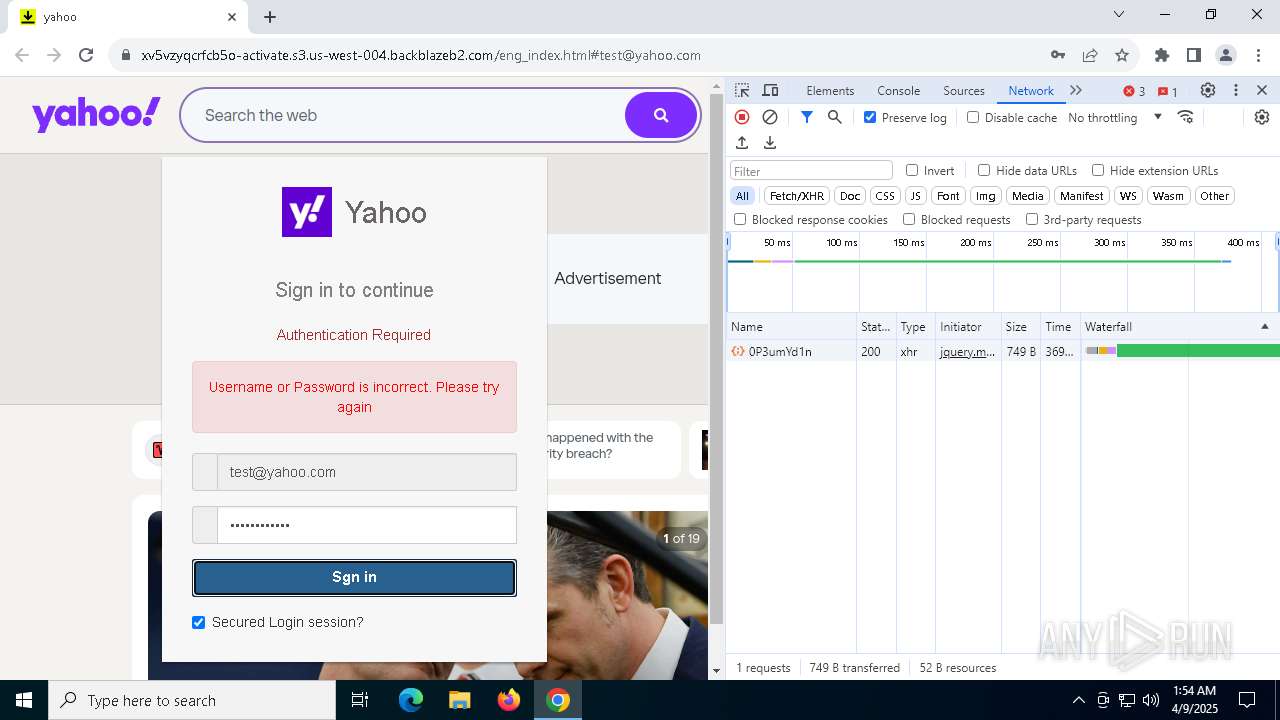Open jquery initiator link

[967, 352]
